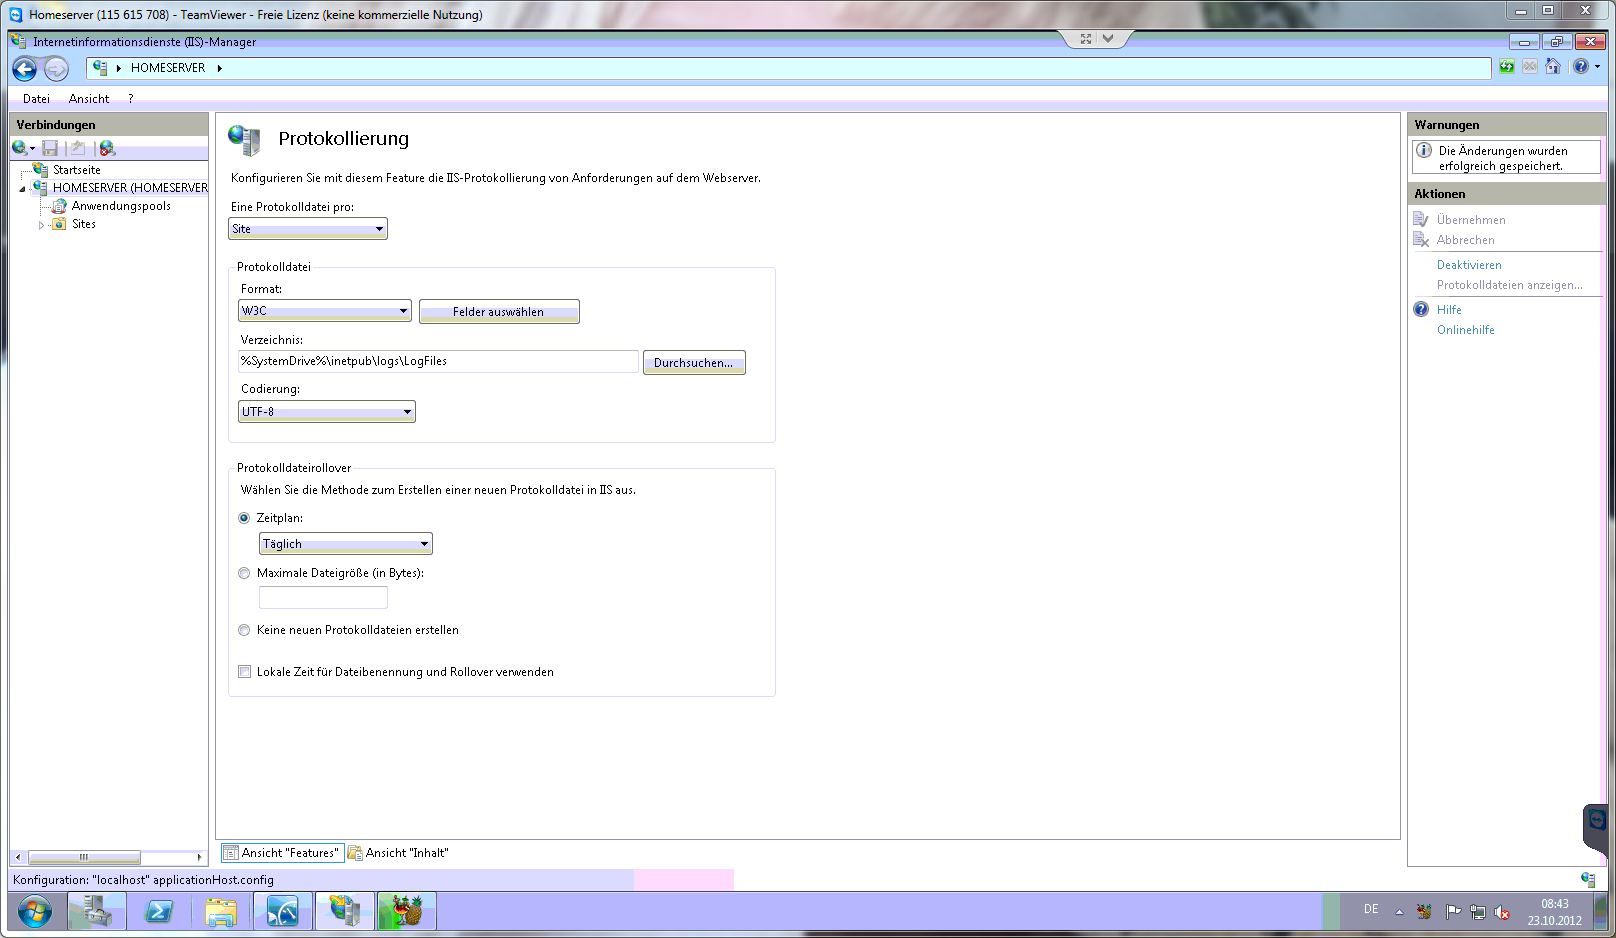Open the Format dropdown showing W3C
The height and width of the screenshot is (938, 1616).
325,311
